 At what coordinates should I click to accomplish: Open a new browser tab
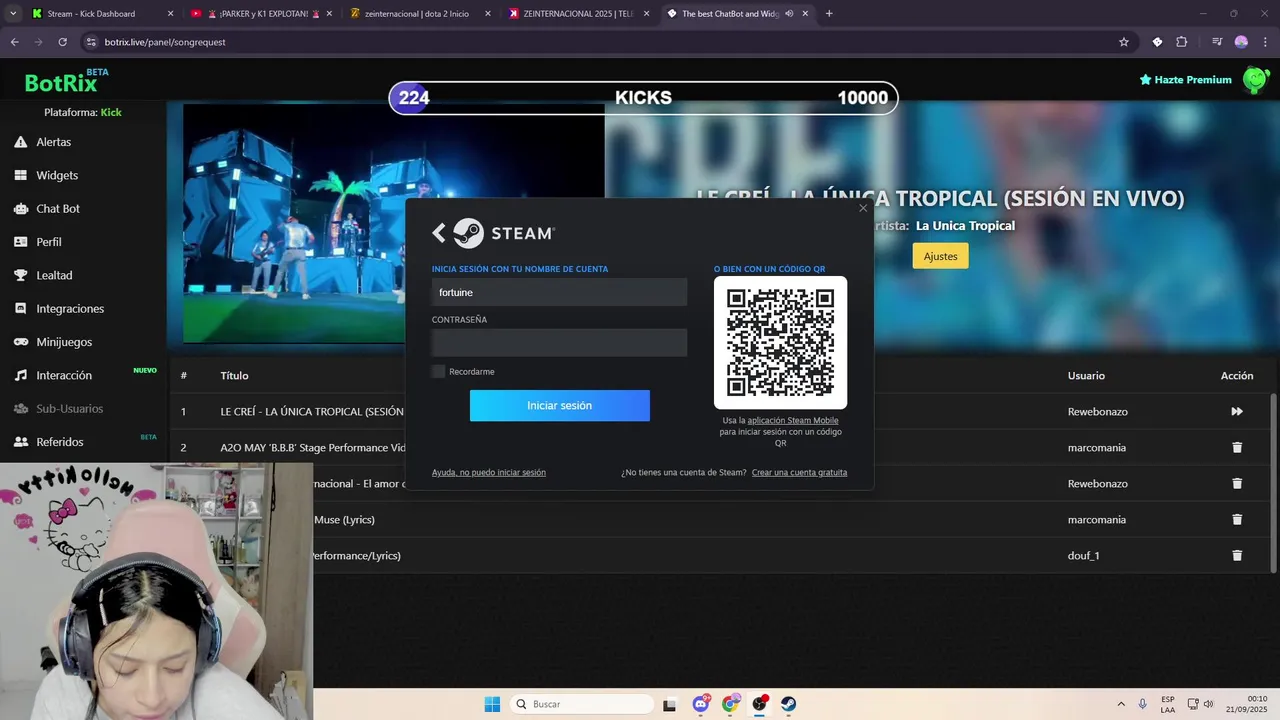coord(829,14)
